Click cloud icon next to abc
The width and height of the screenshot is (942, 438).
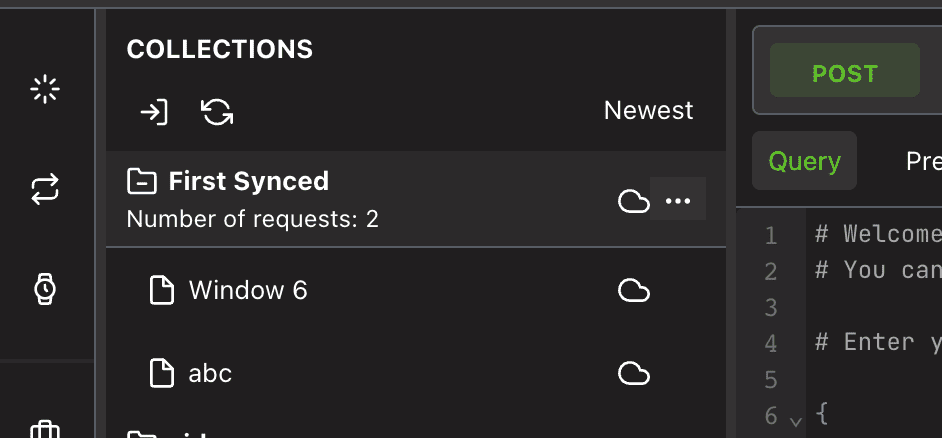(x=633, y=373)
